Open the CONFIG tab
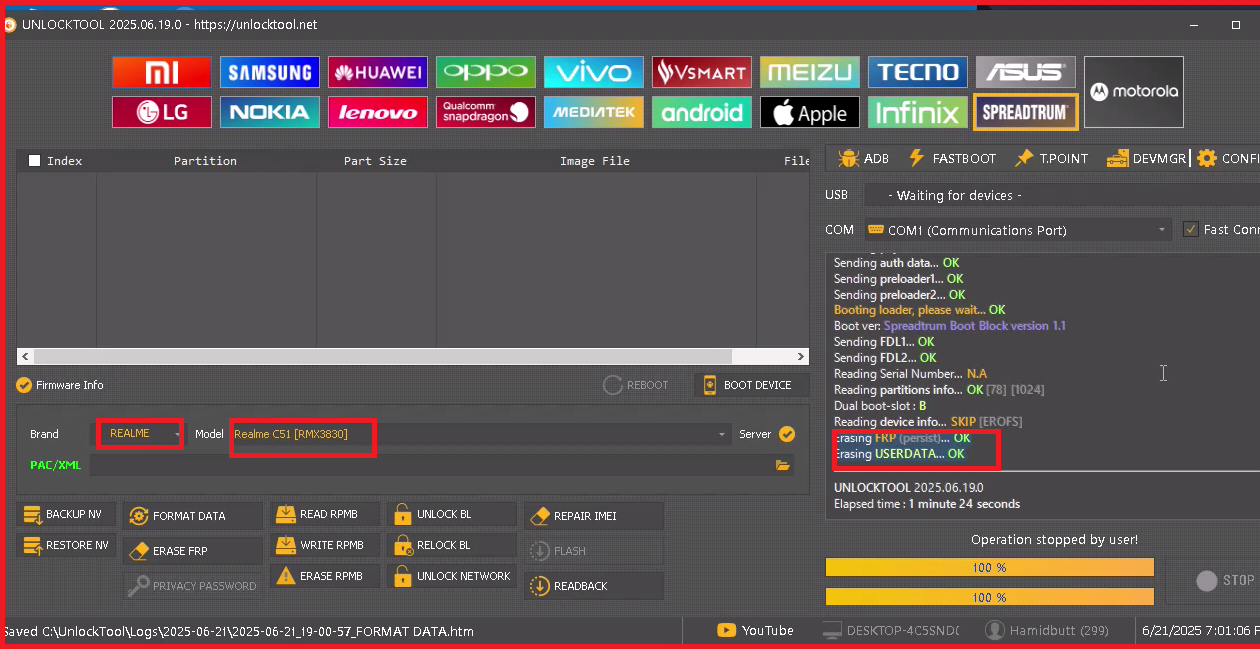This screenshot has width=1260, height=649. tap(1228, 158)
